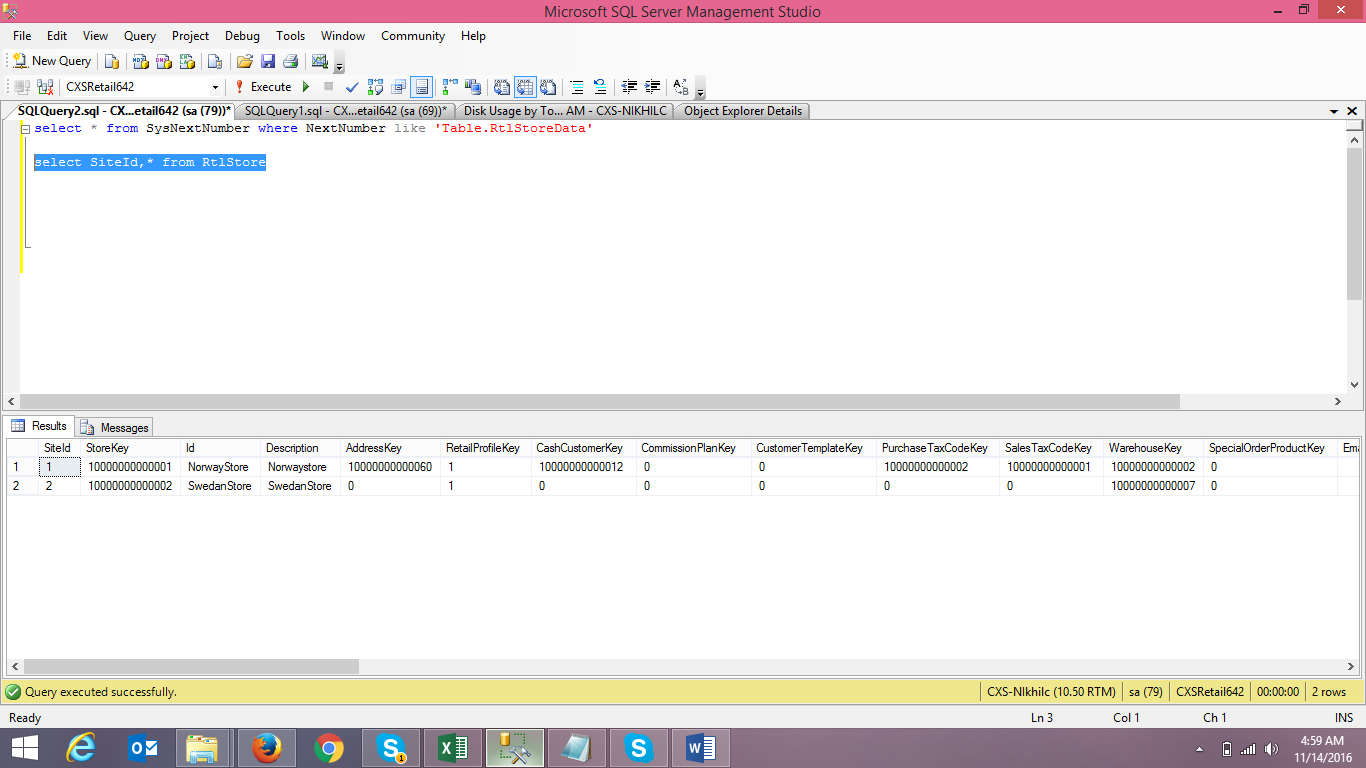Switch to the SQLQuery1.sql tab
Image resolution: width=1366 pixels, height=768 pixels.
pos(345,111)
